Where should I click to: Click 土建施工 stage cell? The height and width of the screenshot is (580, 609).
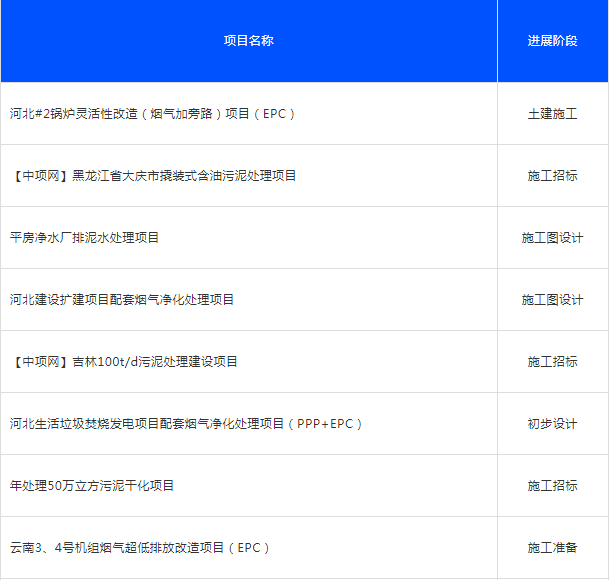click(x=552, y=114)
